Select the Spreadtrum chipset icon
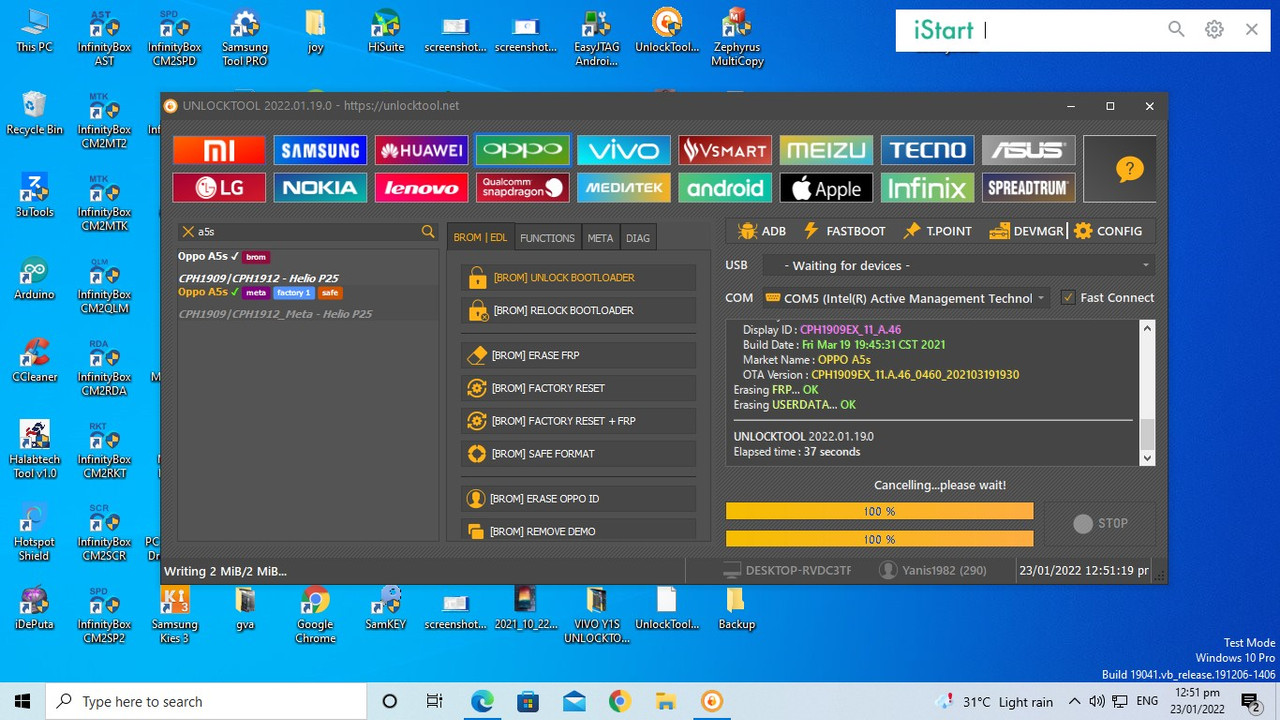 [x=1028, y=188]
